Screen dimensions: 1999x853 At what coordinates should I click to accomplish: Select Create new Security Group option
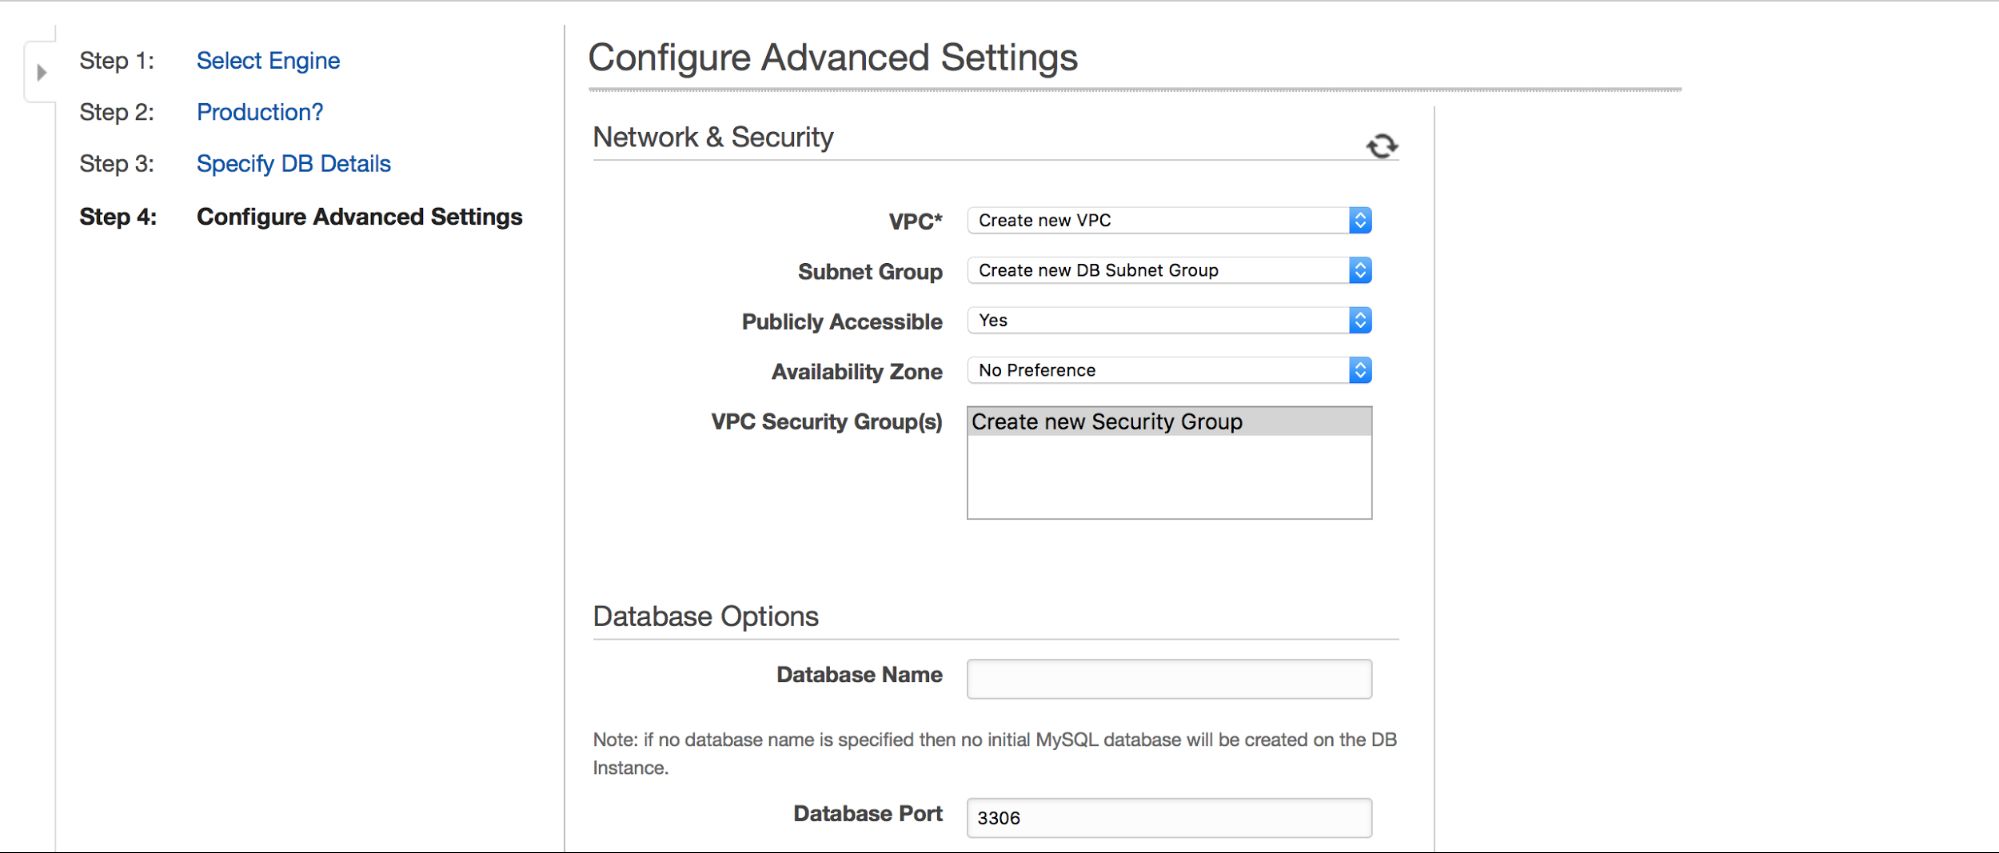coord(1169,422)
